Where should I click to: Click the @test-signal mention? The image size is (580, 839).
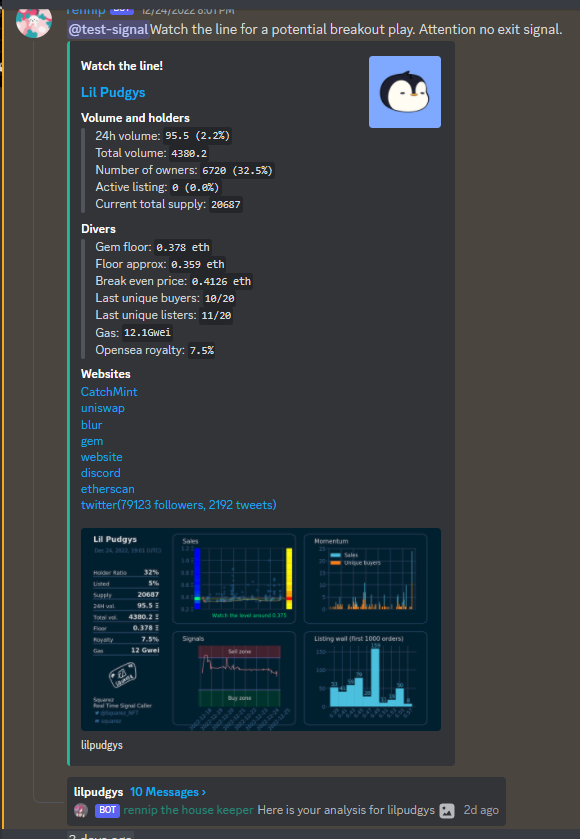pos(109,29)
